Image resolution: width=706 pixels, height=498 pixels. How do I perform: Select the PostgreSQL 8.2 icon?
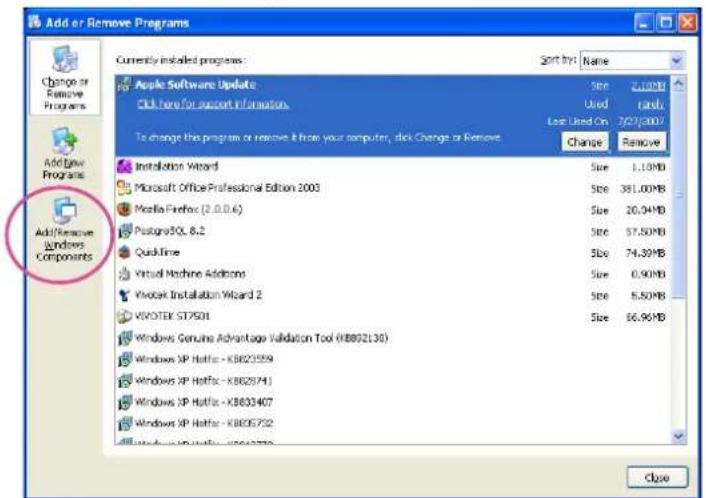(124, 231)
